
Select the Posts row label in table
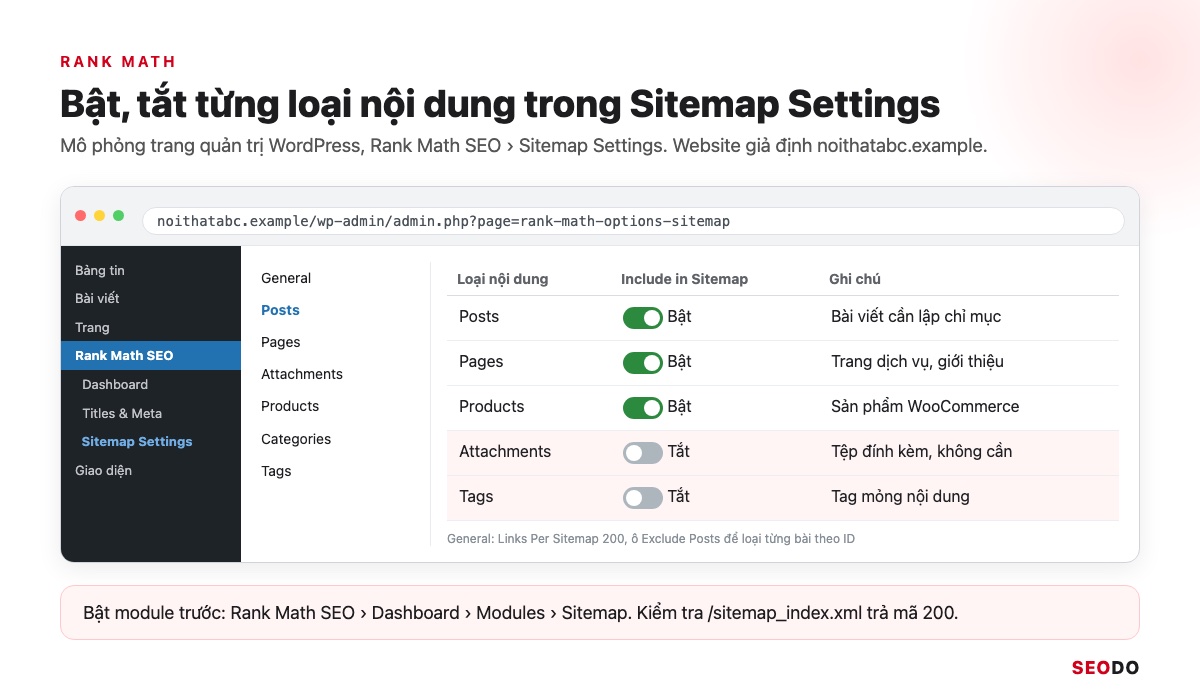coord(479,316)
